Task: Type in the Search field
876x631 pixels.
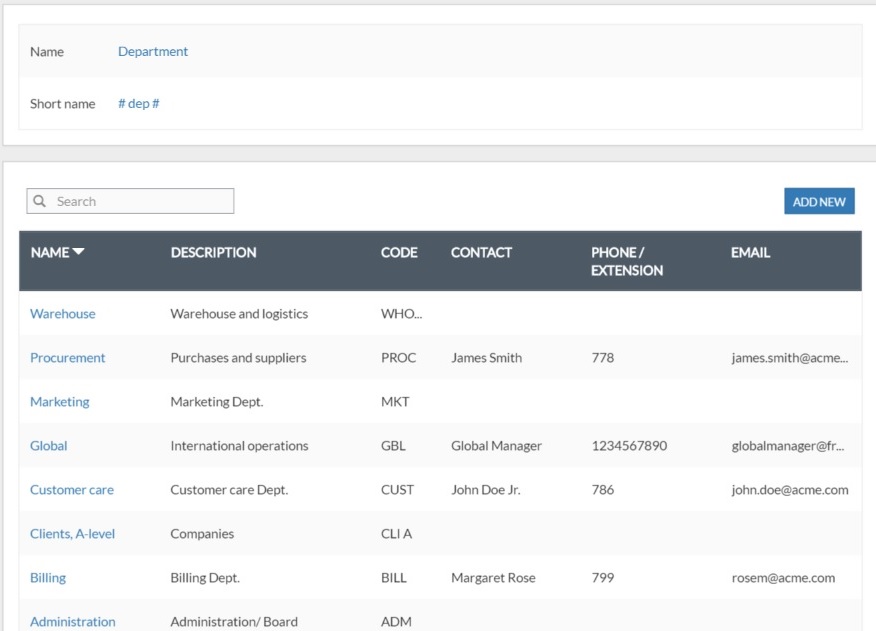Action: click(x=140, y=201)
